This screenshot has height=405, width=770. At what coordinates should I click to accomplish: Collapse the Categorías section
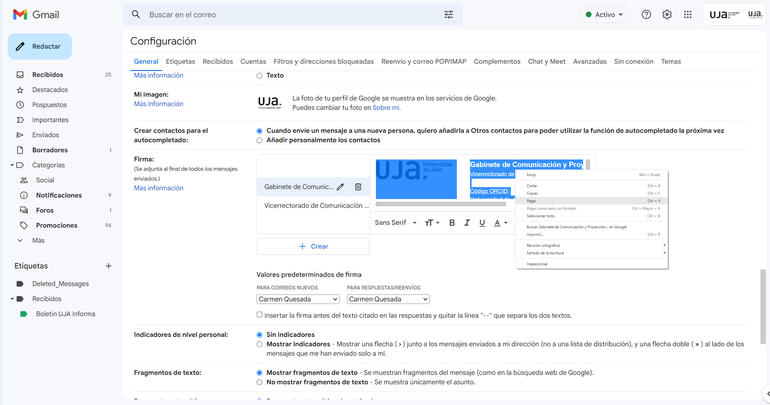12,165
